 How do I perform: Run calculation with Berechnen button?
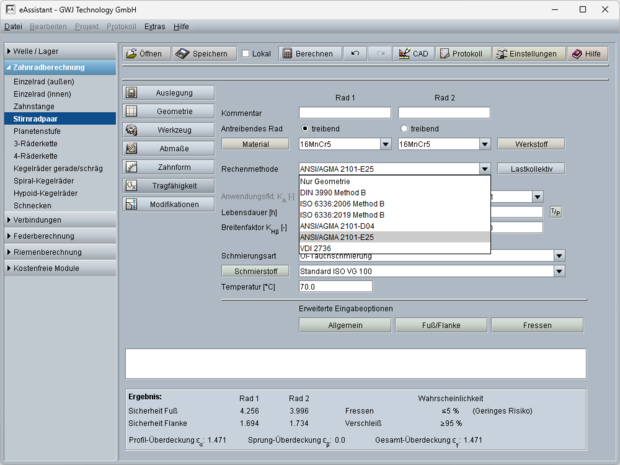pos(308,53)
